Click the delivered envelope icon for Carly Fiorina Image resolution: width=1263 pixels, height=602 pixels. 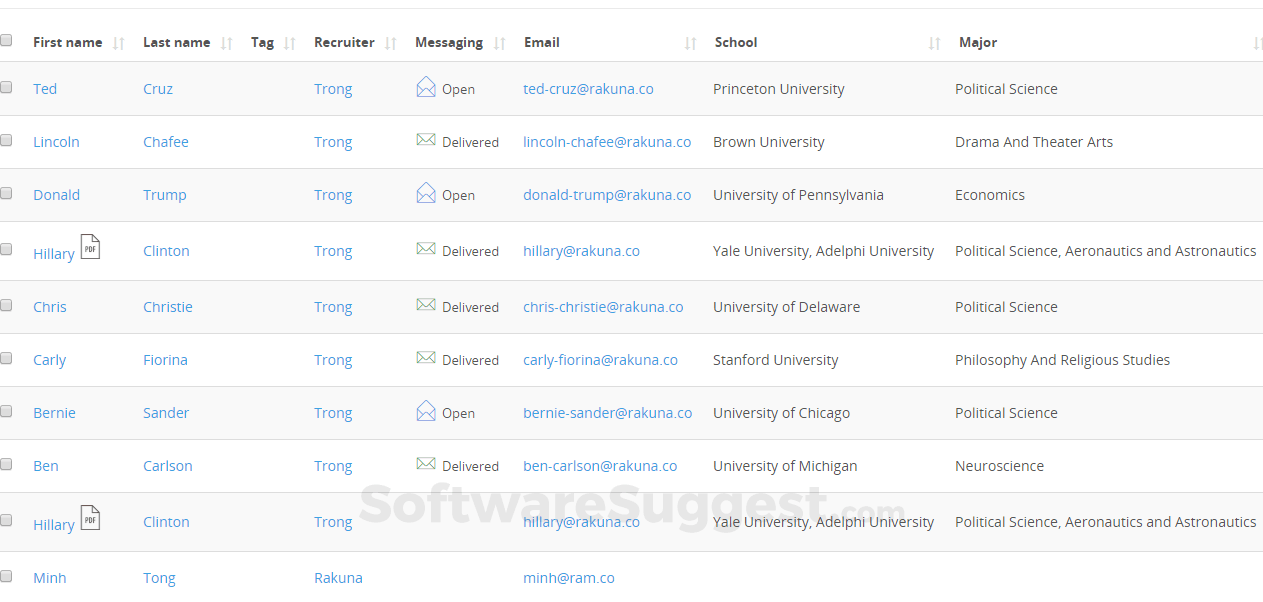pyautogui.click(x=426, y=358)
